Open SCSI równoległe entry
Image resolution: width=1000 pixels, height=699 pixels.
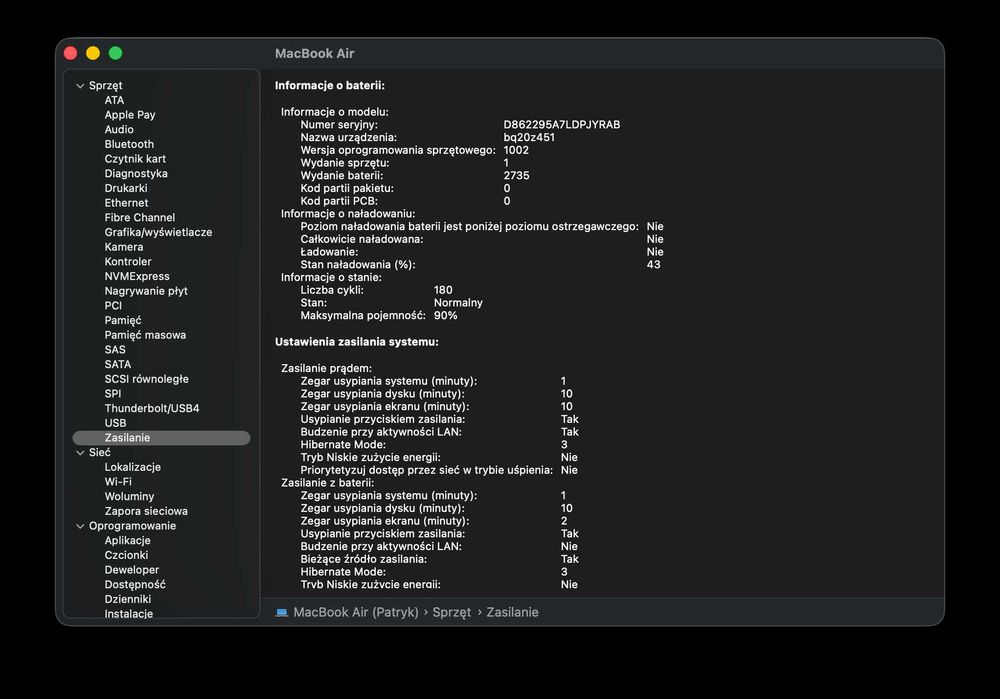point(147,379)
